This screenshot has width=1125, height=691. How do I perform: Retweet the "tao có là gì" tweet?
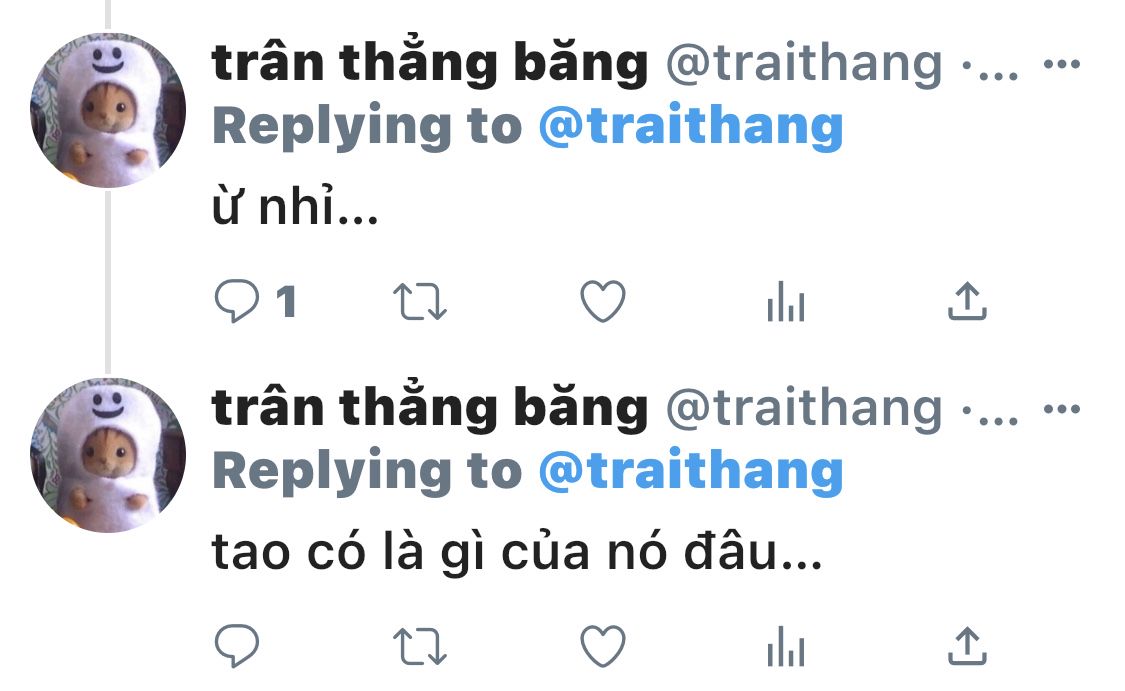point(420,647)
